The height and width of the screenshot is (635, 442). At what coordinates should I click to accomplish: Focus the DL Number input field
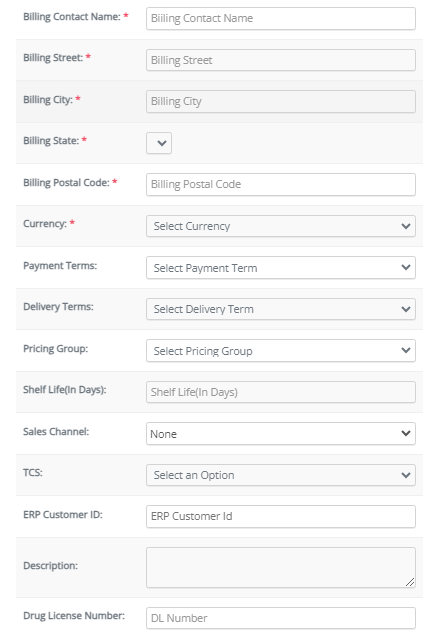click(280, 618)
